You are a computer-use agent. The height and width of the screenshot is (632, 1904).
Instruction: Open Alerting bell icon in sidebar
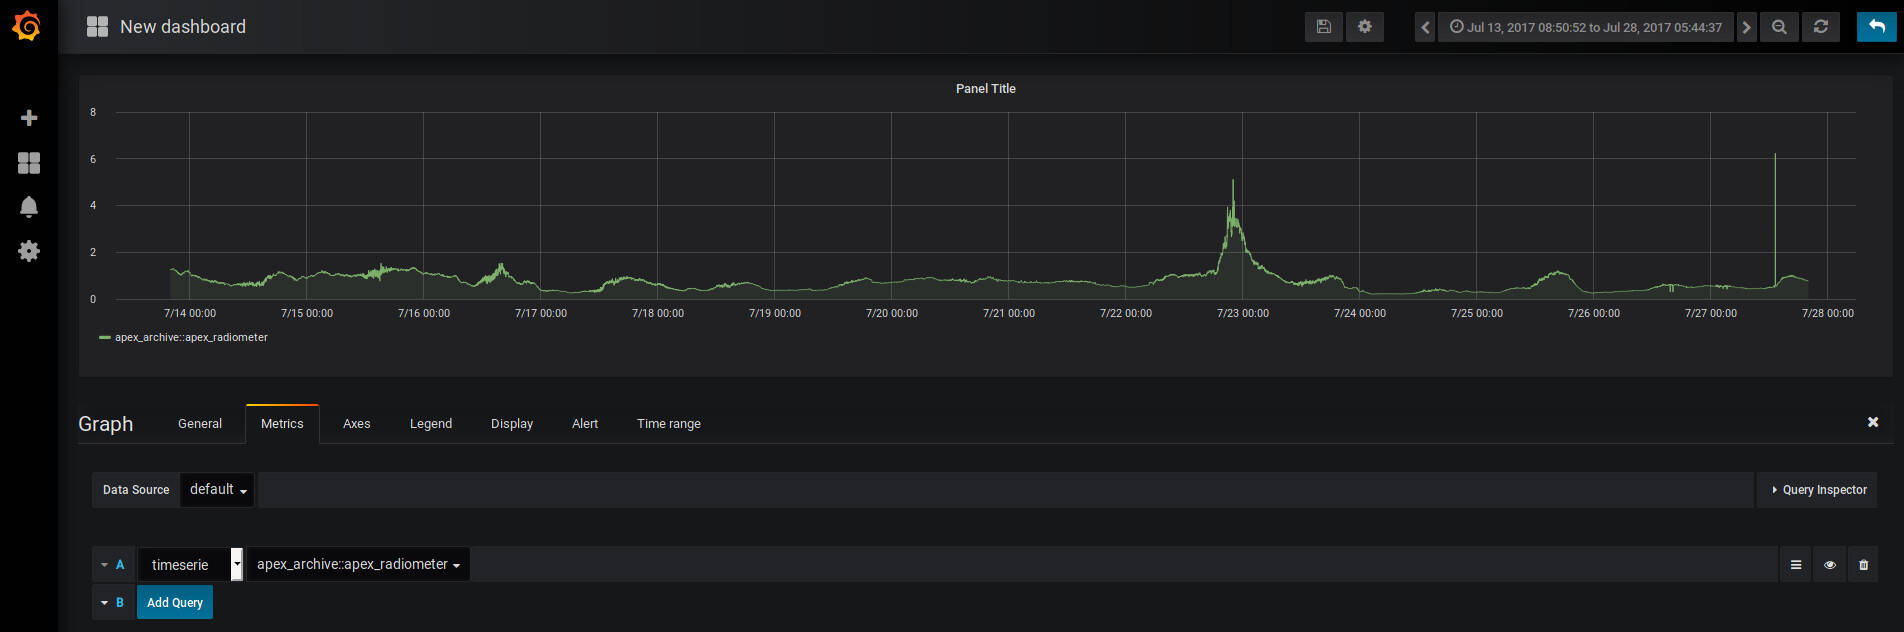(x=29, y=207)
